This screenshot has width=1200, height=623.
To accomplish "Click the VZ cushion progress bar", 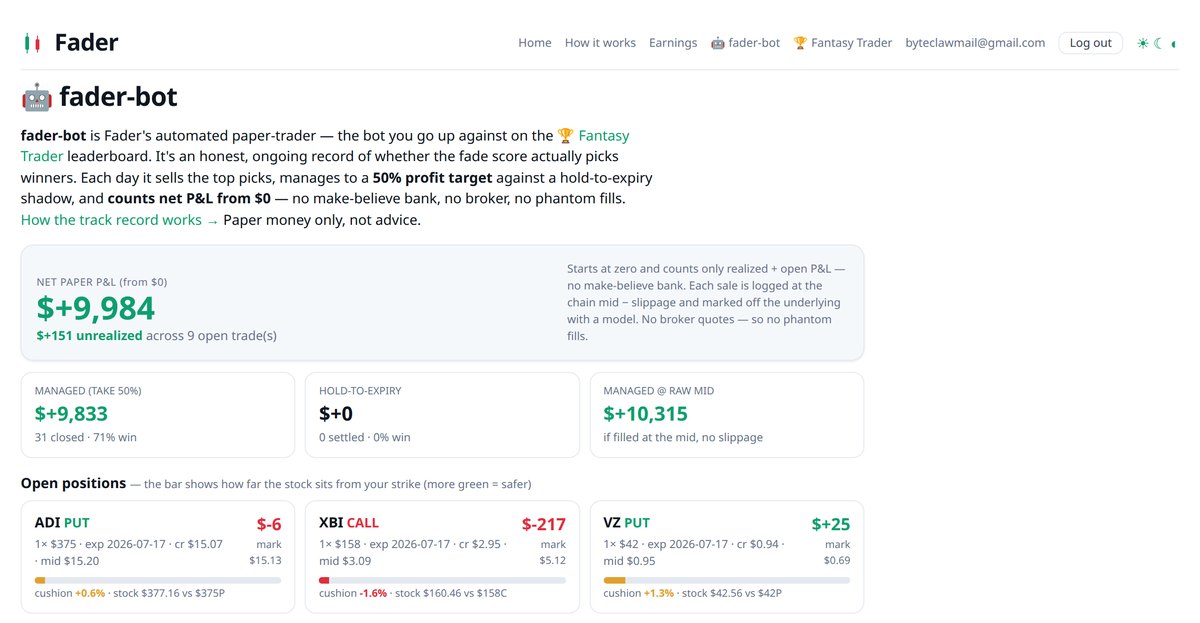I will (727, 580).
